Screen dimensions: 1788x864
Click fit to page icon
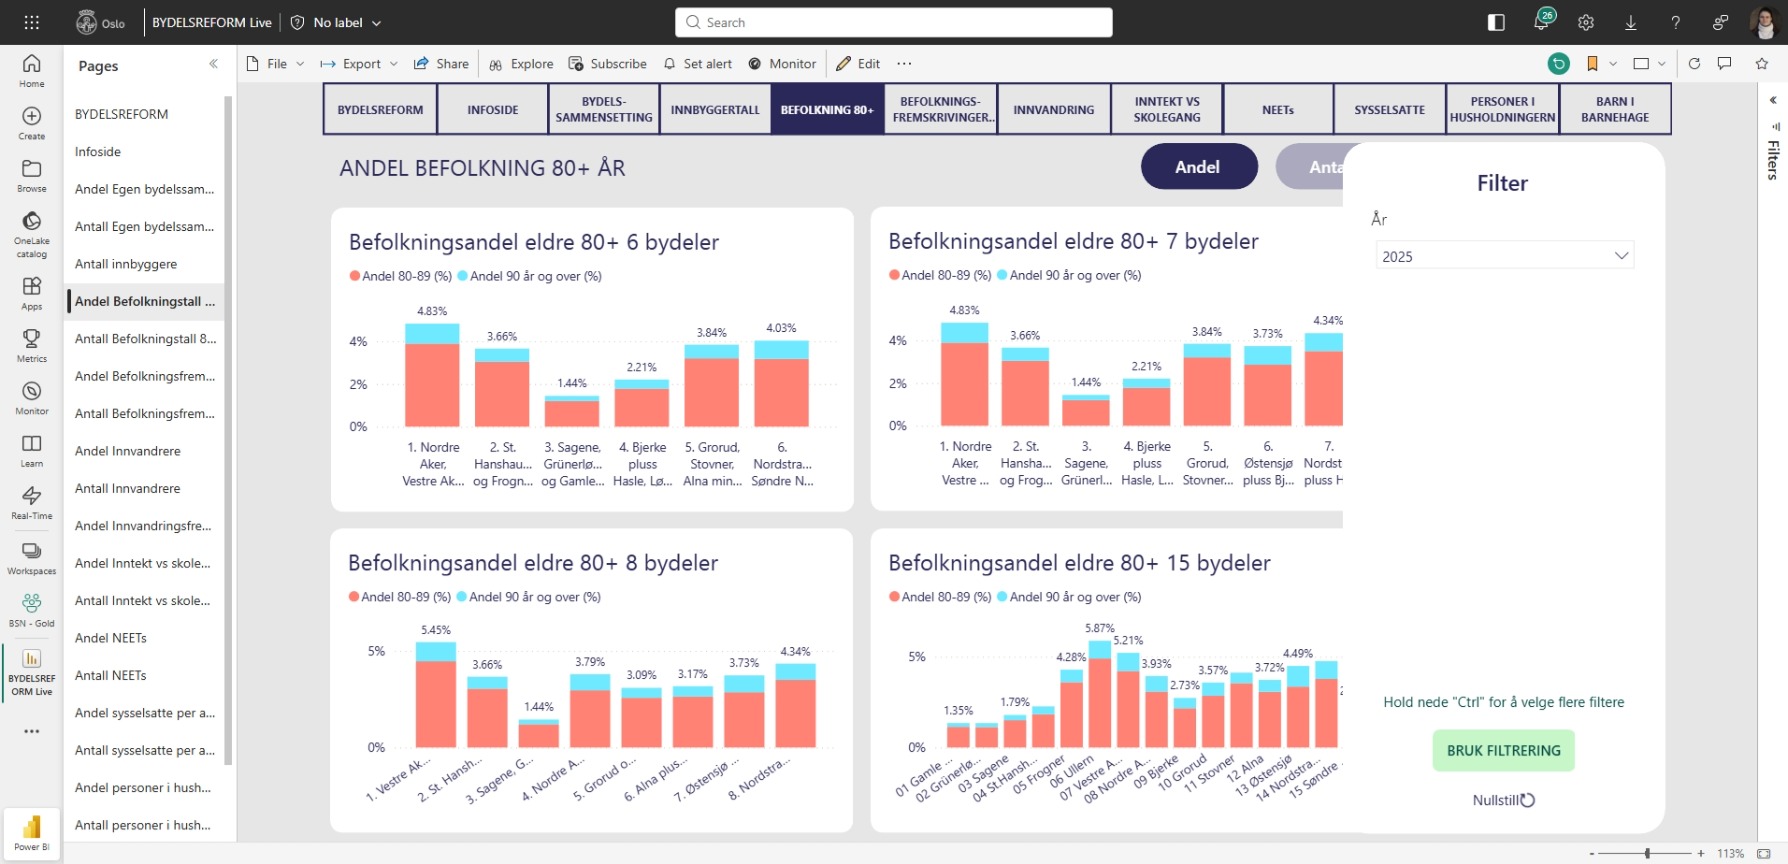(1763, 853)
